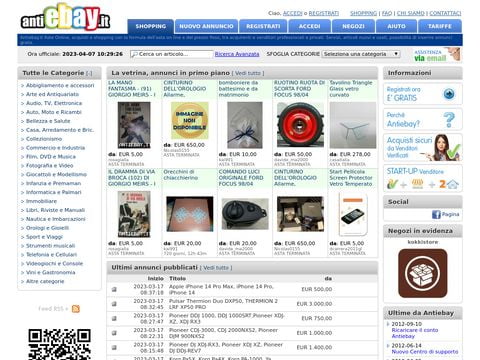This screenshot has height=360, width=480.
Task: Open Ricaricare il conto Antiebay news
Action: [x=415, y=333]
